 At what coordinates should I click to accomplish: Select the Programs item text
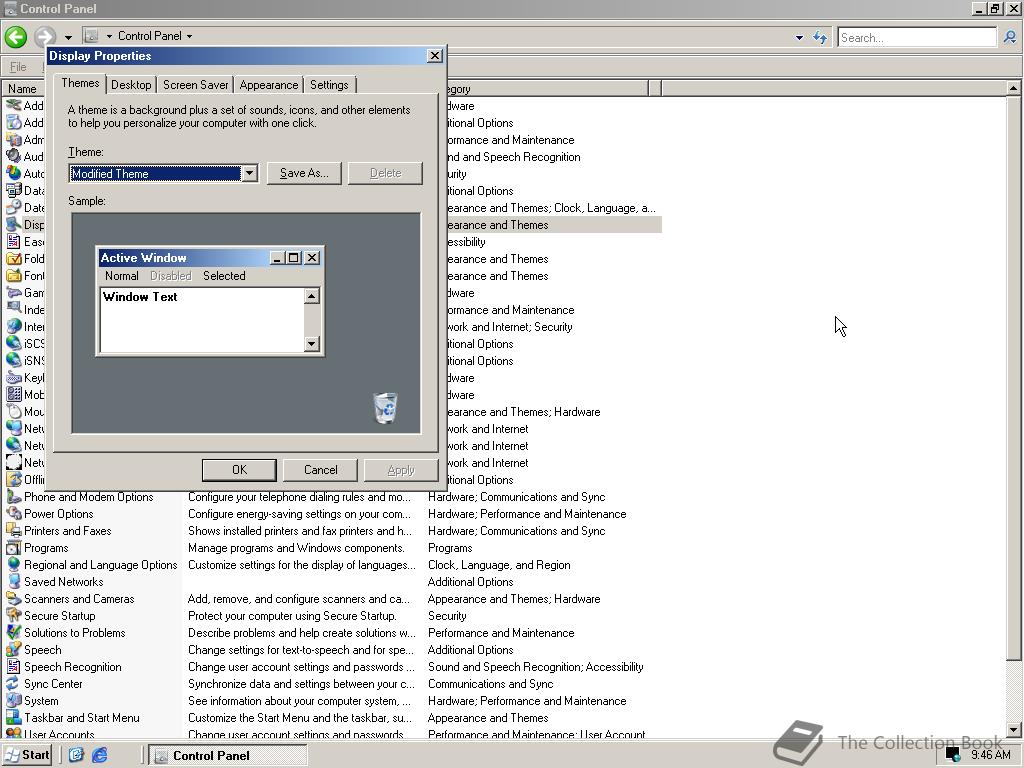point(46,548)
